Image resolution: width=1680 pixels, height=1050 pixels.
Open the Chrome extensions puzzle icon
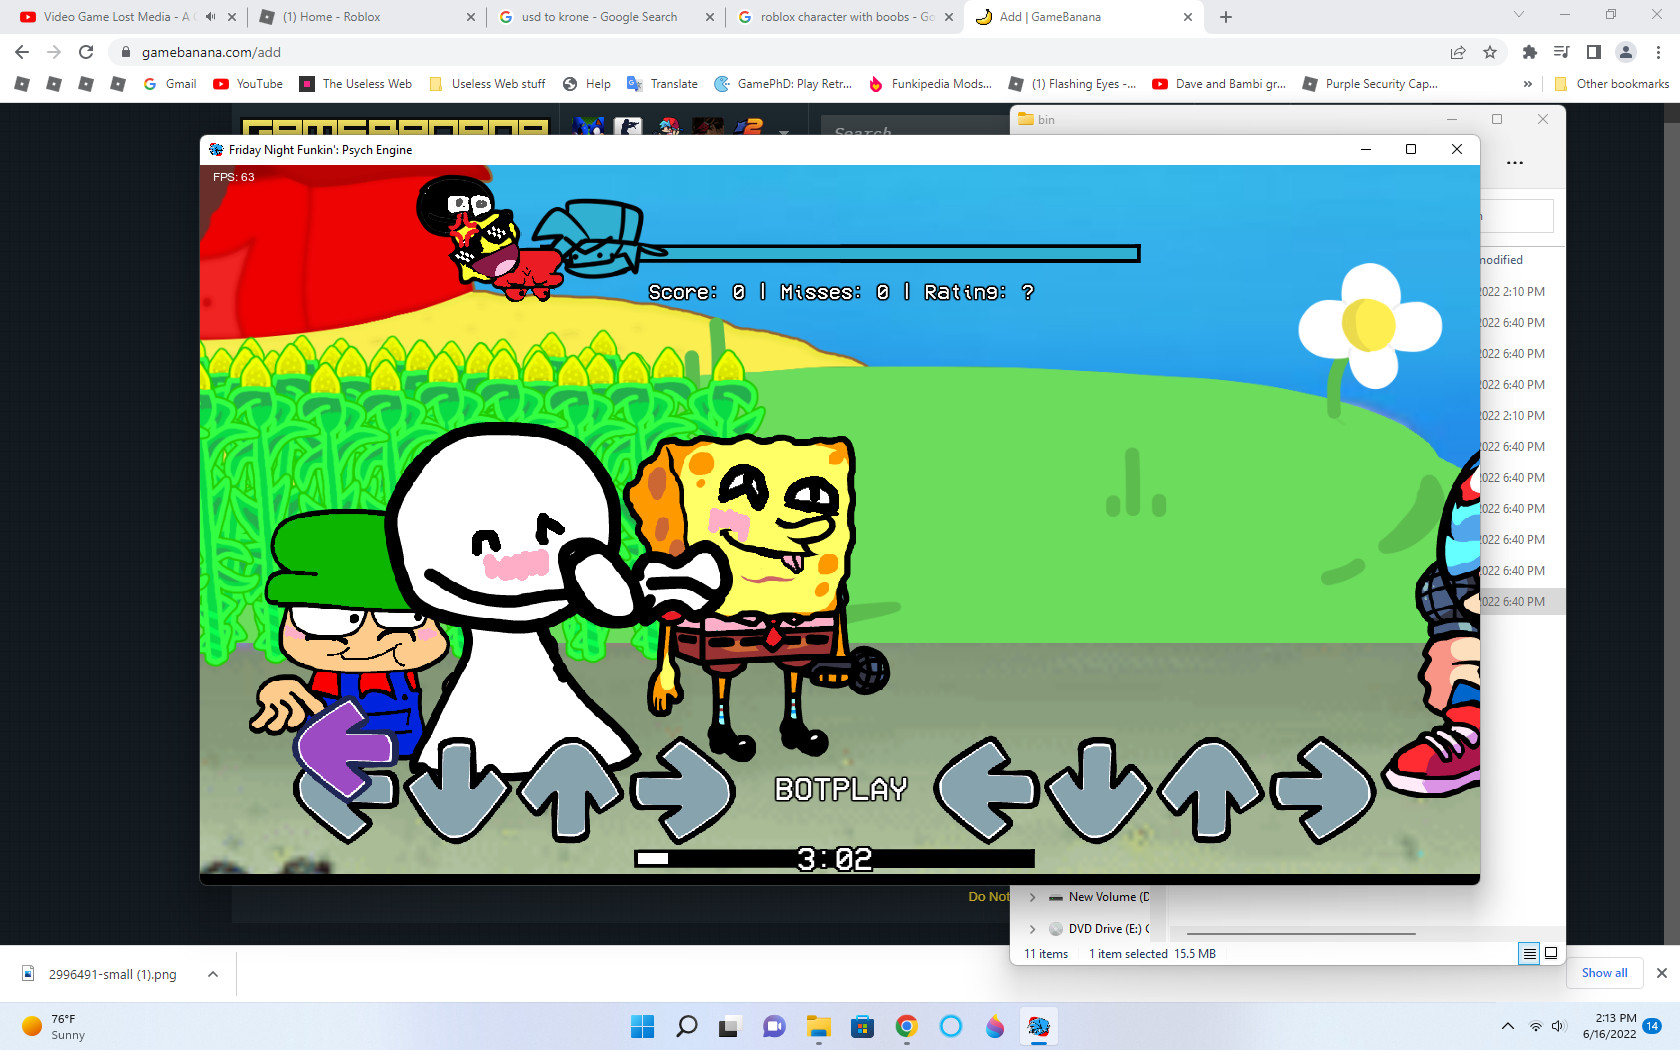1529,52
